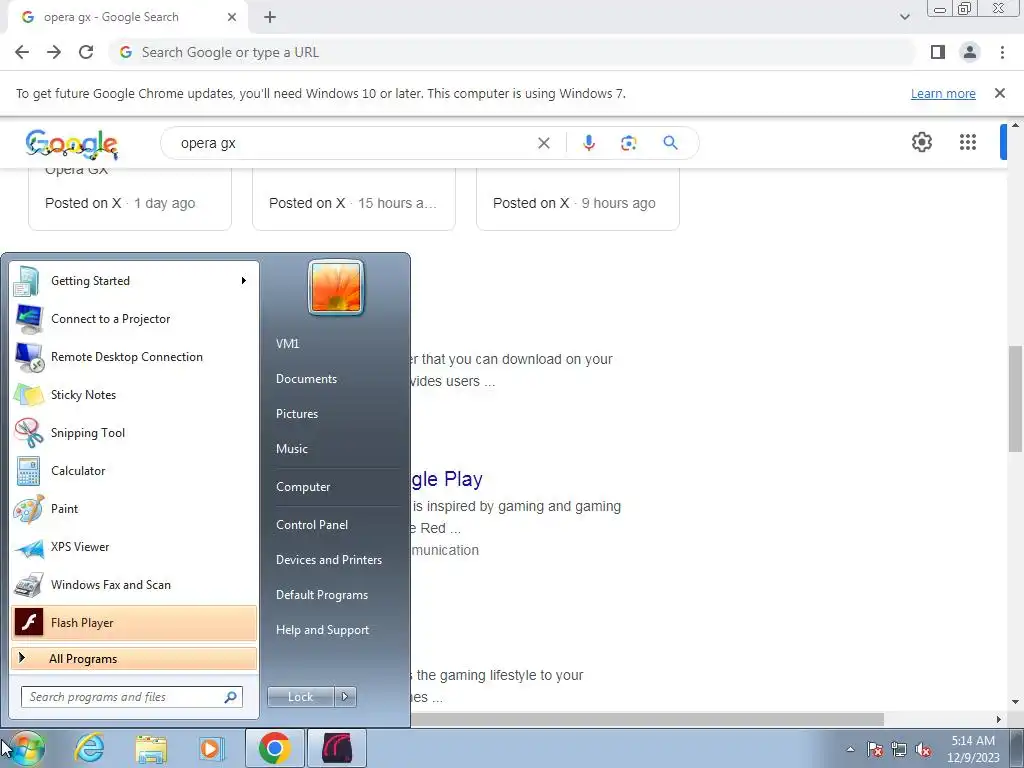Screen dimensions: 1024x768
Task: Click the Action Center flag icon
Action: pos(875,750)
